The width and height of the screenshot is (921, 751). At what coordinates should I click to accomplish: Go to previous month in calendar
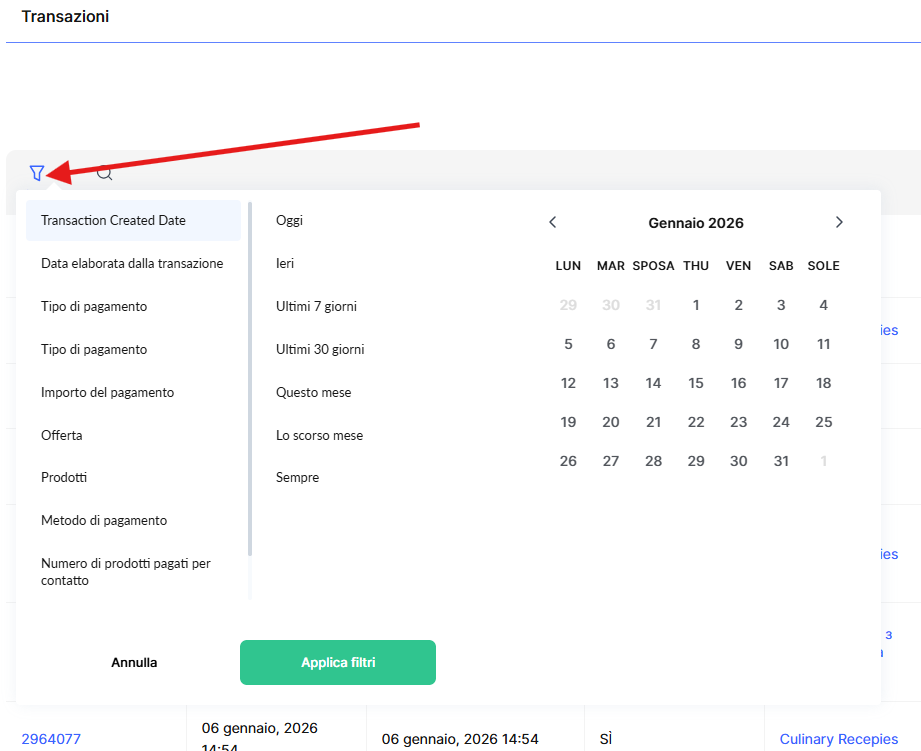(553, 222)
